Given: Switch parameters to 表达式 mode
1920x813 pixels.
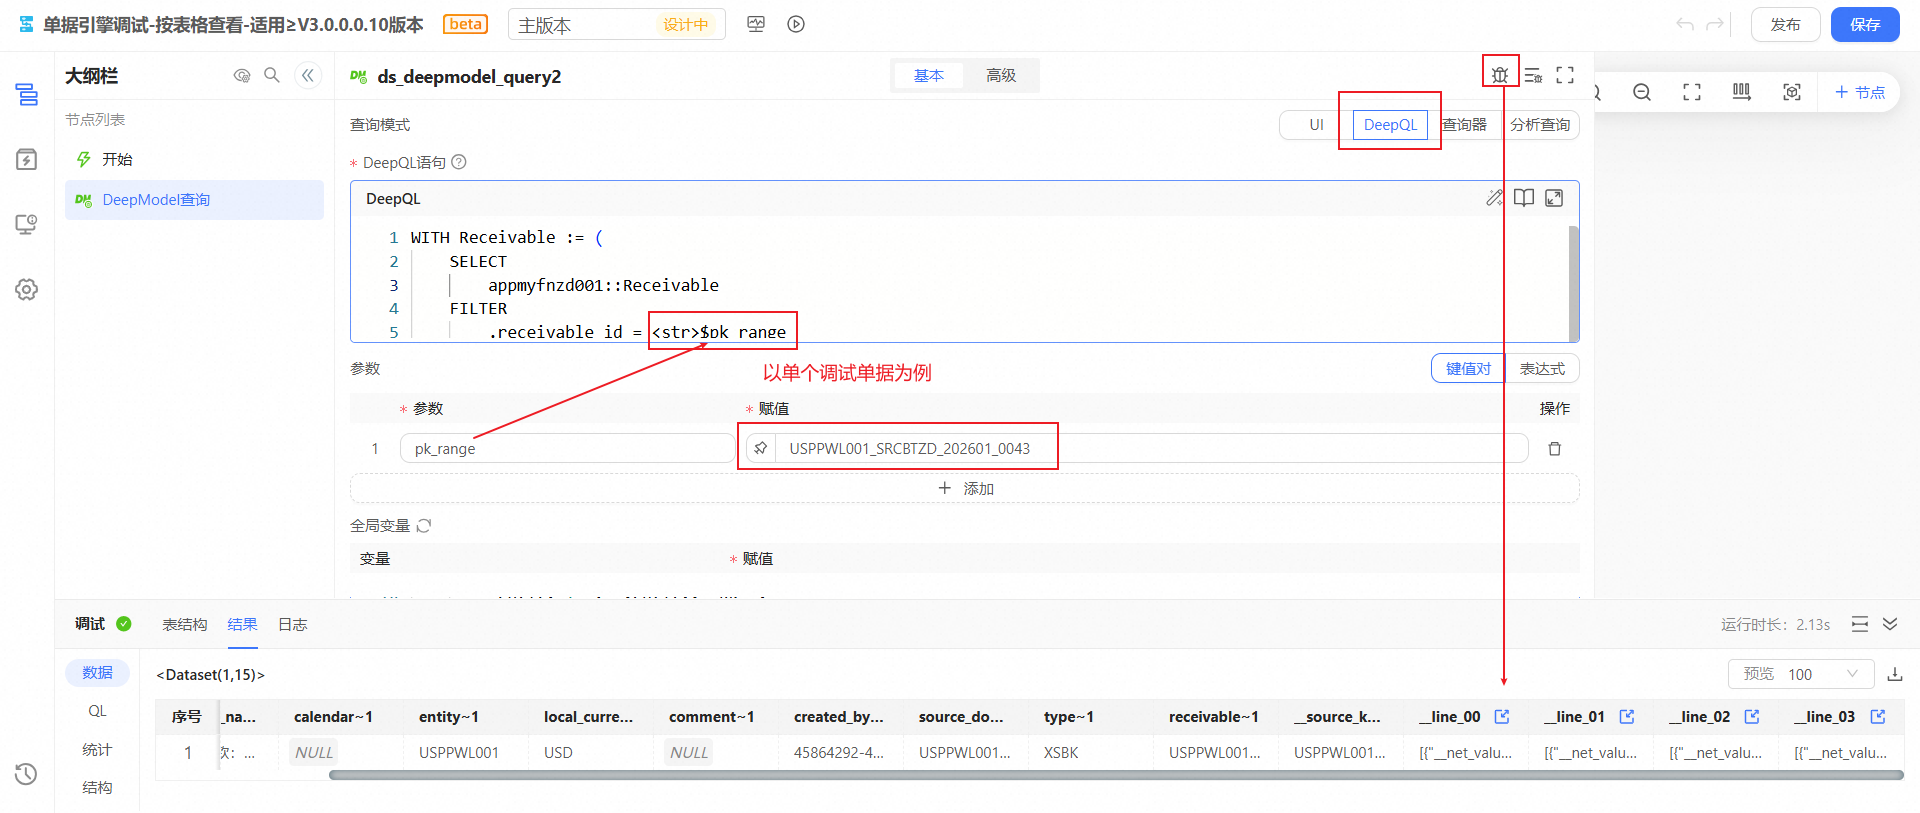Looking at the screenshot, I should pyautogui.click(x=1542, y=369).
